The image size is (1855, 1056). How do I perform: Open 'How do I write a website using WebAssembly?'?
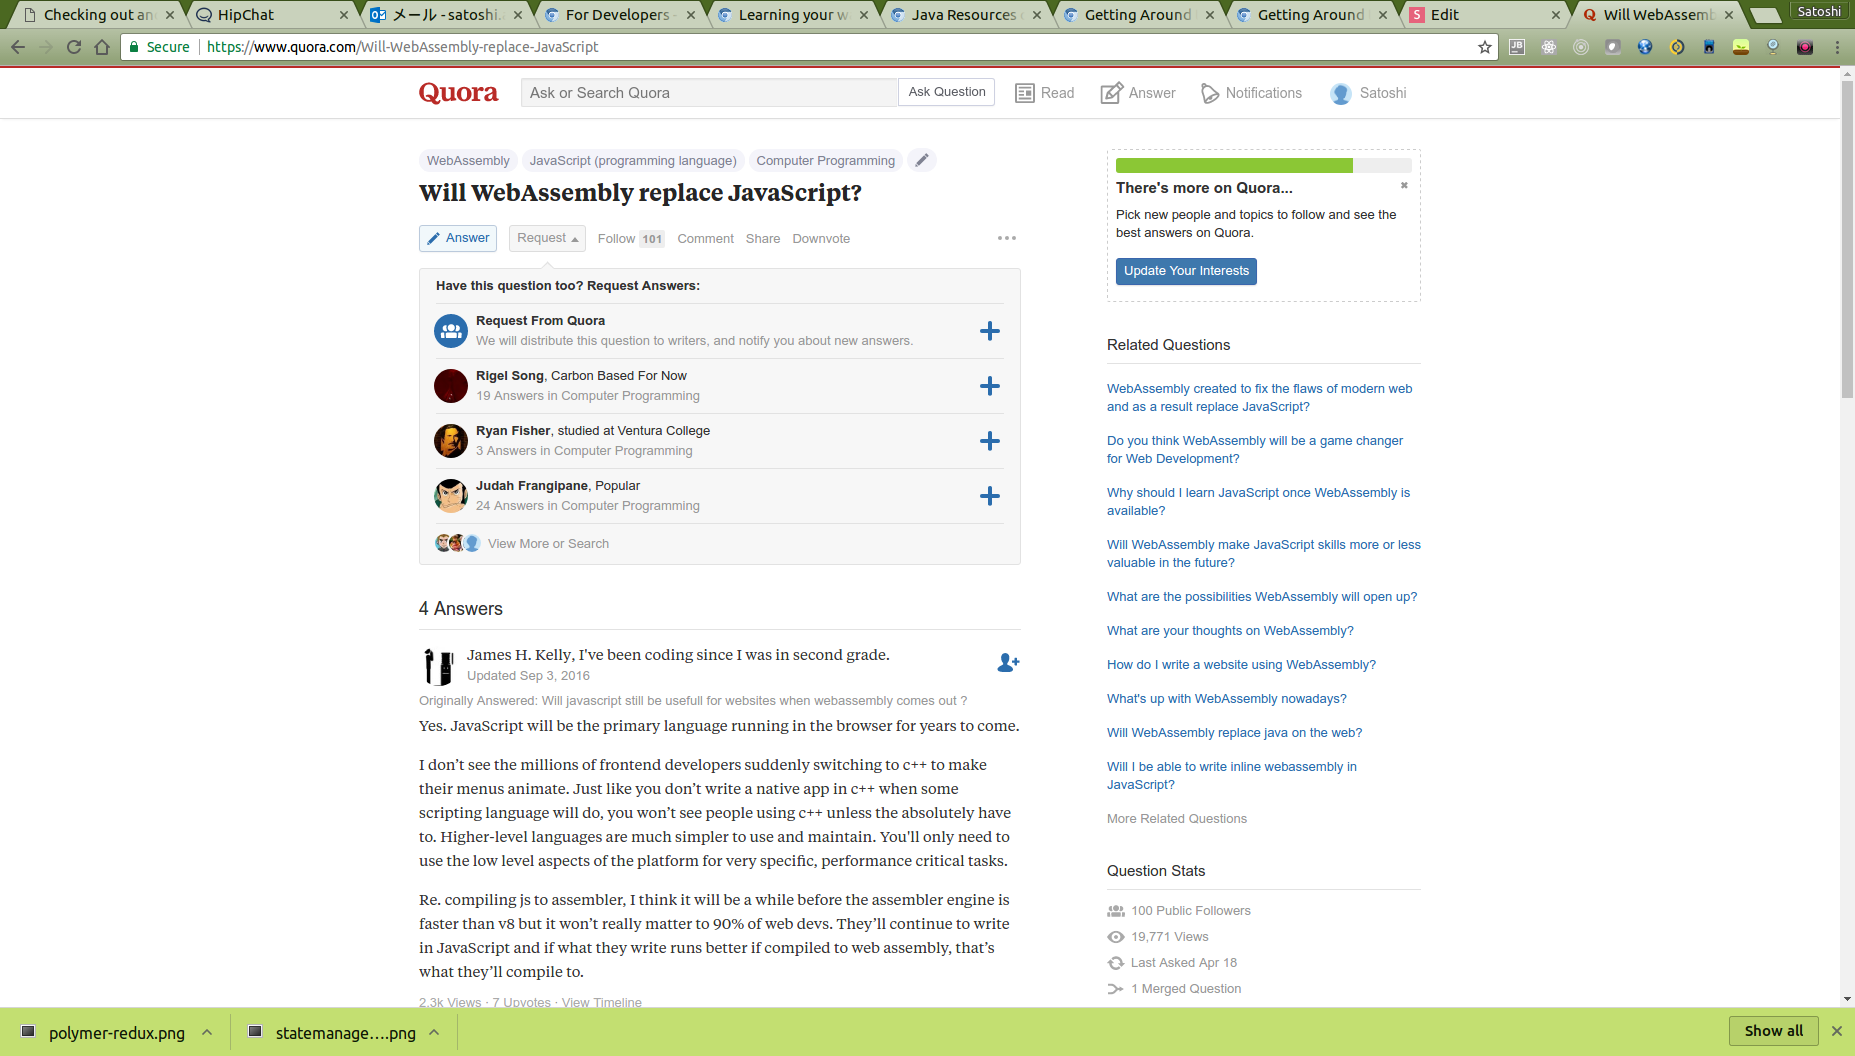click(1241, 665)
